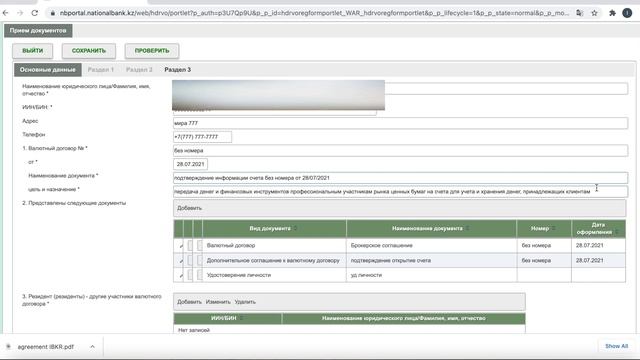Select Брокерское соглашение table cell
Screen dimensions: 640x360
coord(431,245)
